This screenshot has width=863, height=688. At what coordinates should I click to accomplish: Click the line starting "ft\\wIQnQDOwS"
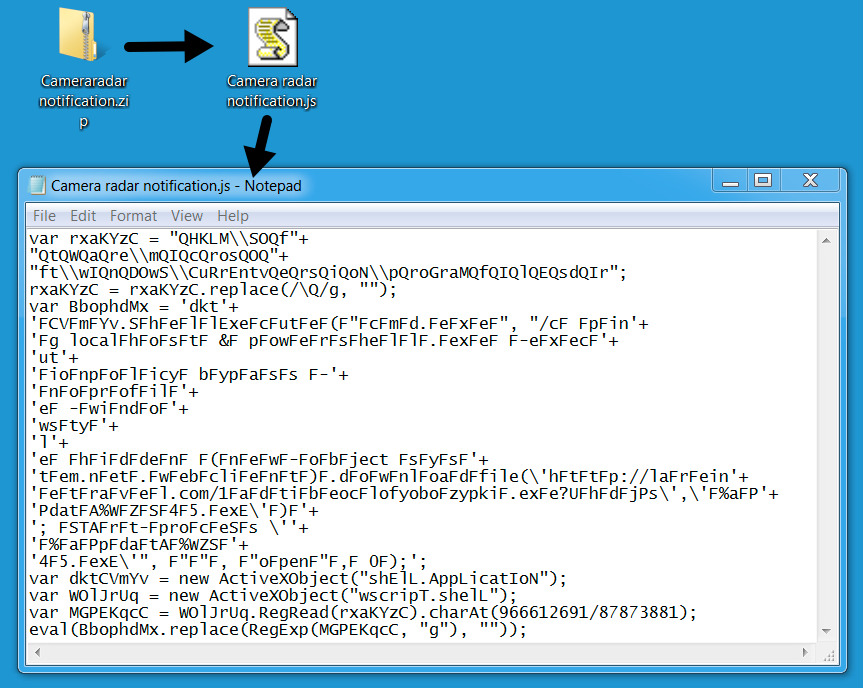point(328,273)
